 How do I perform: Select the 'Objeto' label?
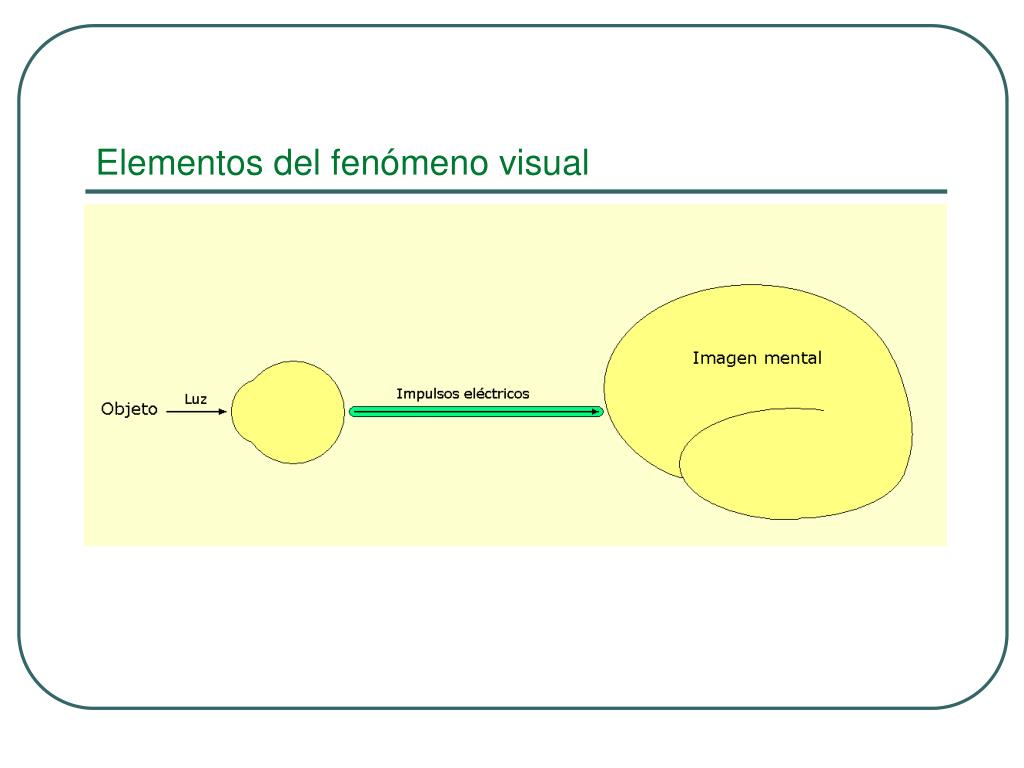click(x=129, y=409)
